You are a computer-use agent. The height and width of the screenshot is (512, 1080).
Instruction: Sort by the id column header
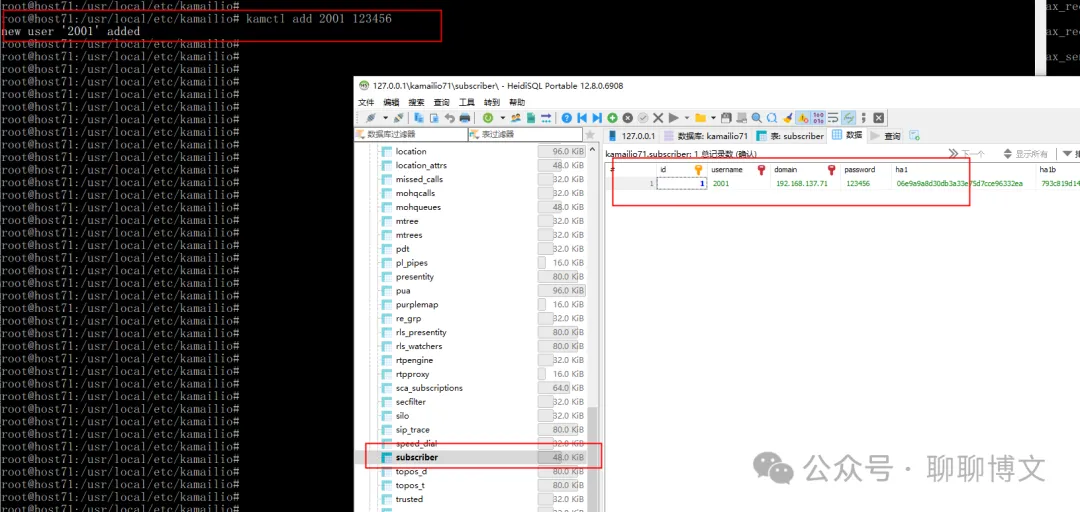coord(681,170)
